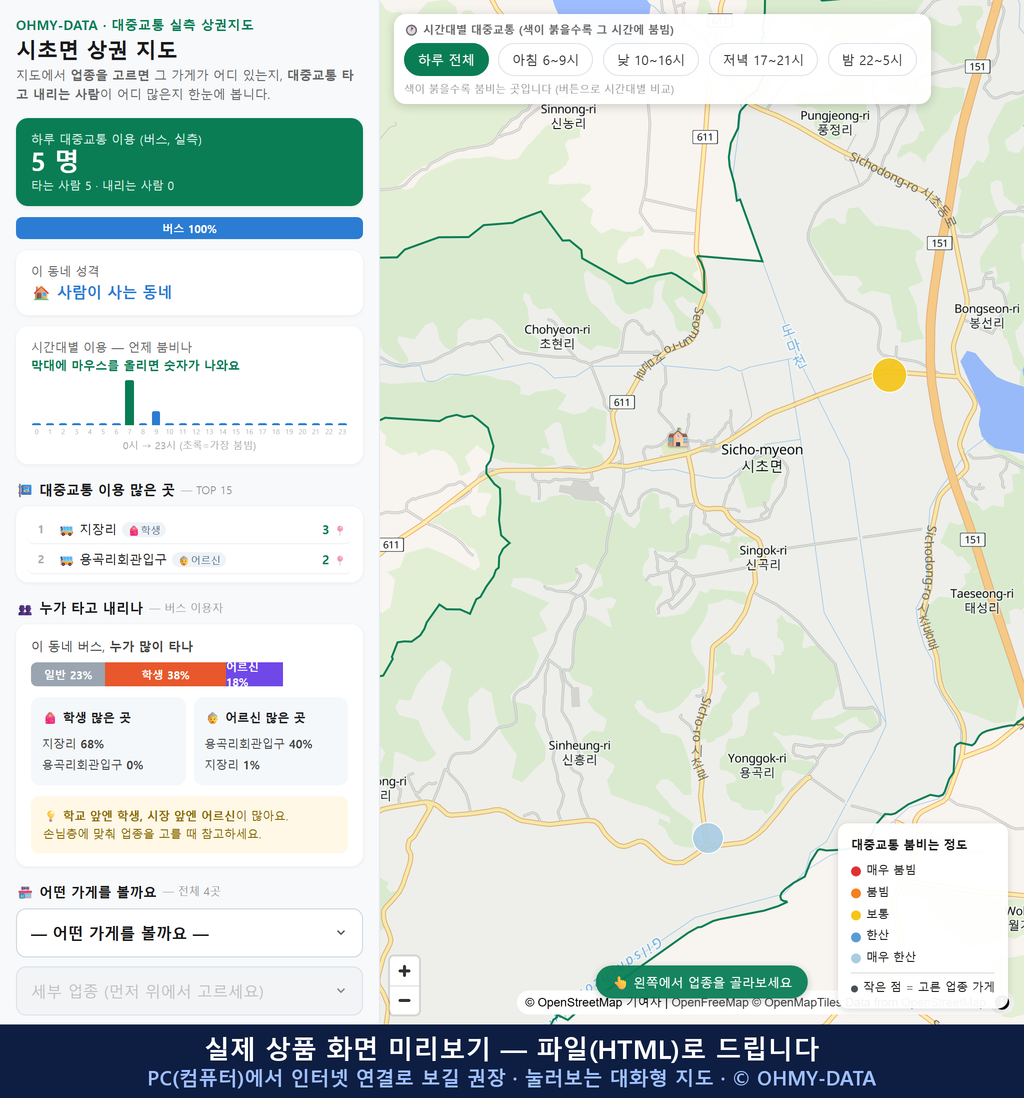Switch to 아침 6~9시 time filter

(x=546, y=60)
